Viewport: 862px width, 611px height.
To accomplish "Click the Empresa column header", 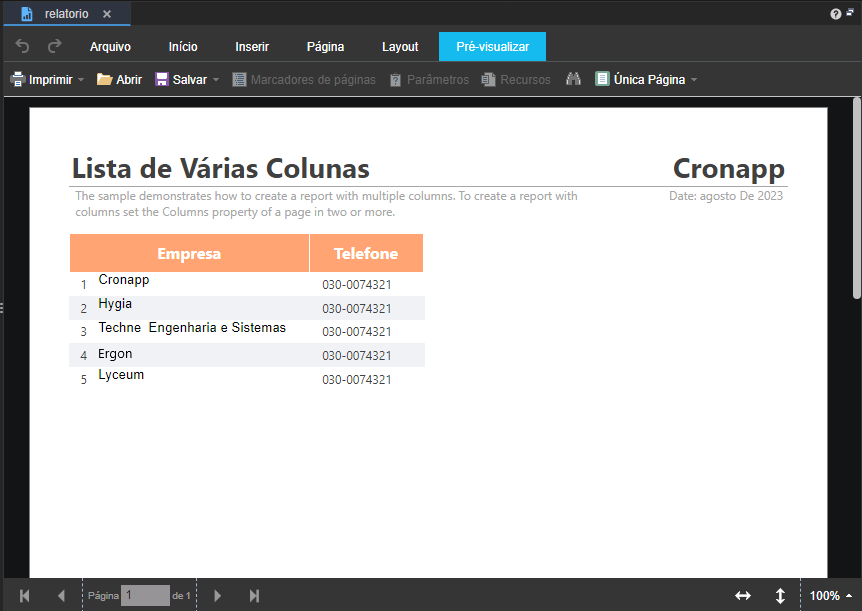I will pyautogui.click(x=189, y=254).
